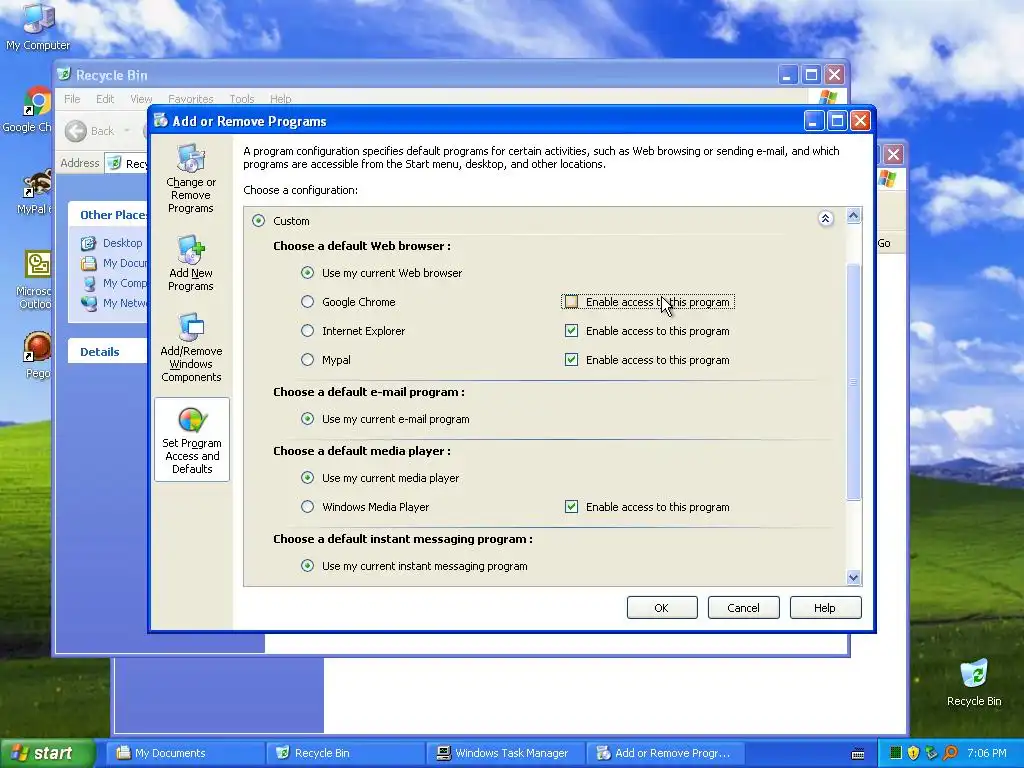Image resolution: width=1024 pixels, height=768 pixels.
Task: Click the Go button behind the dialog
Action: click(x=884, y=243)
